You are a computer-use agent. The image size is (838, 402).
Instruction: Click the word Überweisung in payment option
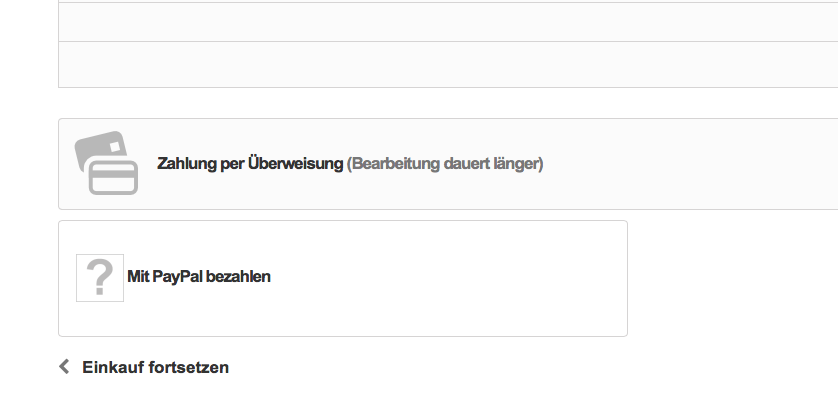coord(295,163)
